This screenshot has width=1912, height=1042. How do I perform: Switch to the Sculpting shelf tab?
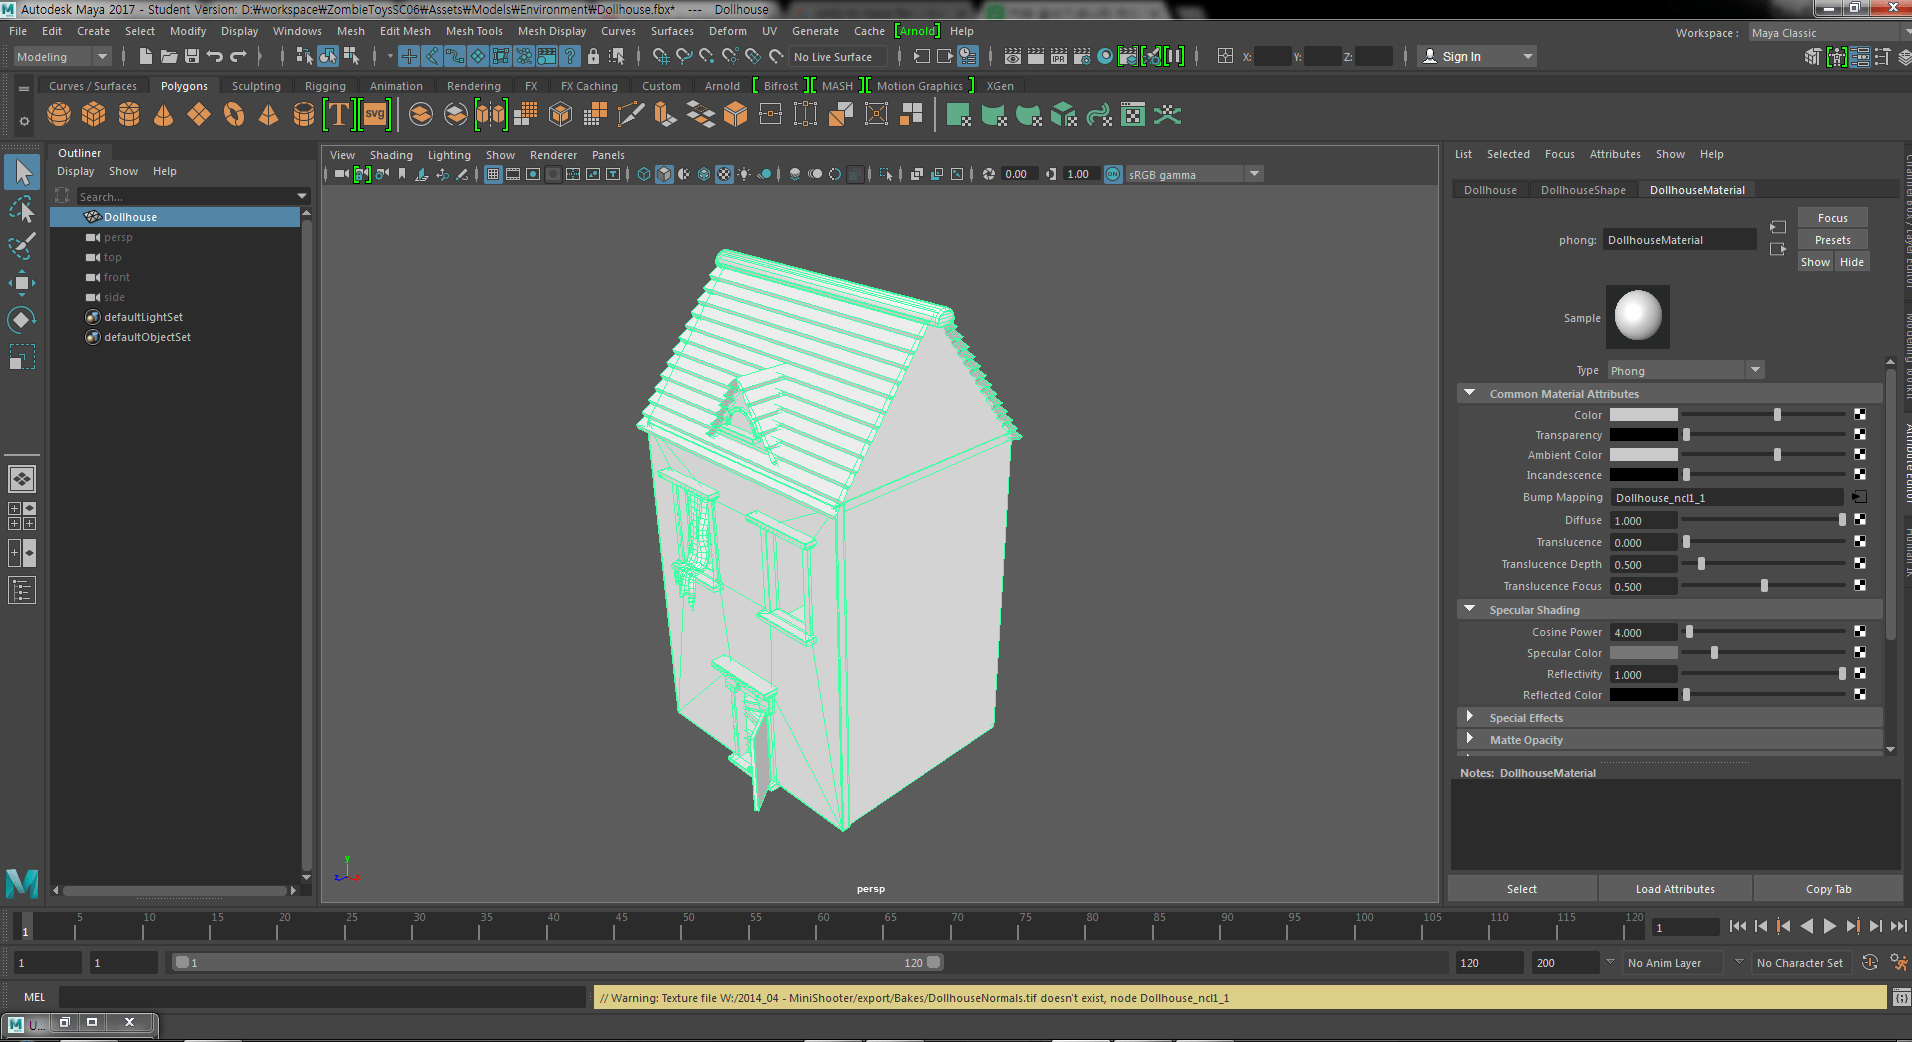point(256,86)
